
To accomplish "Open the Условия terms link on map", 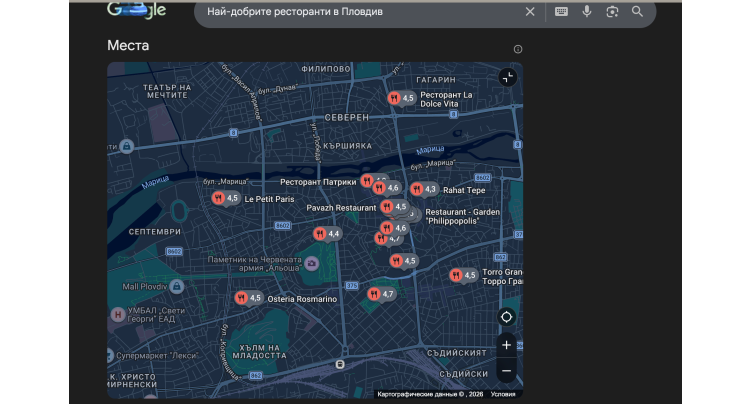I will pyautogui.click(x=503, y=394).
